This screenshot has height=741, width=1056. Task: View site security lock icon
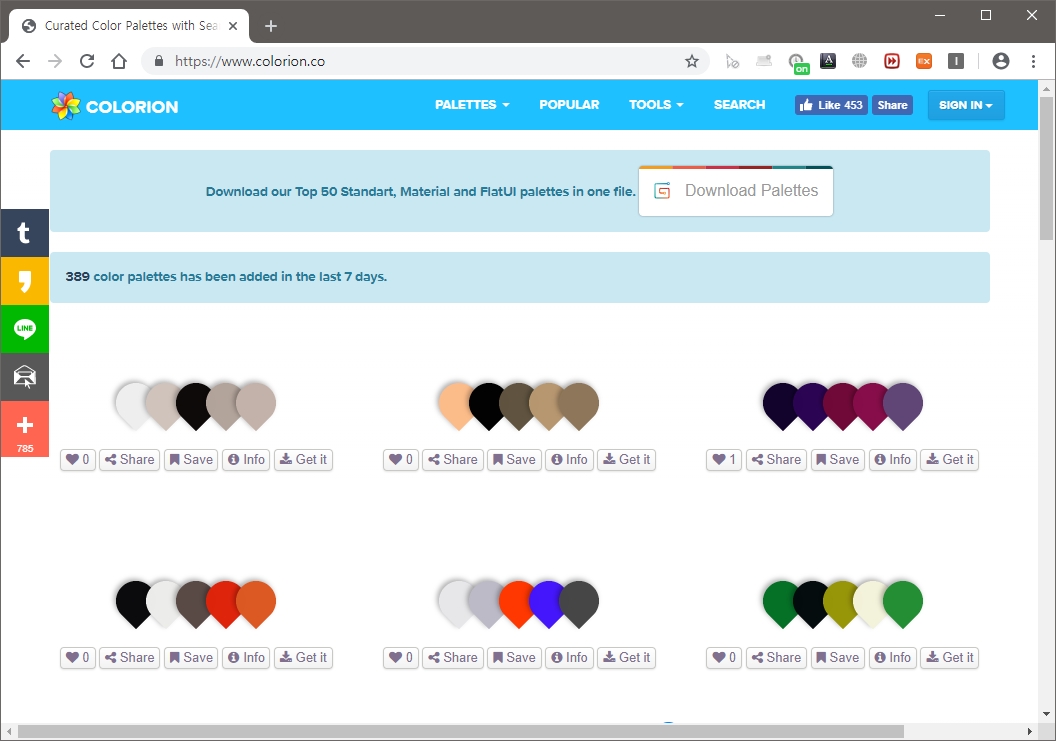click(159, 61)
